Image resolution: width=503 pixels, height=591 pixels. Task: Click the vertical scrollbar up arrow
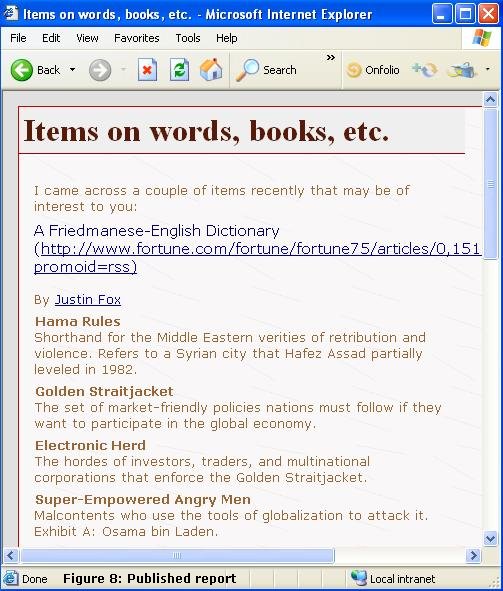(490, 100)
